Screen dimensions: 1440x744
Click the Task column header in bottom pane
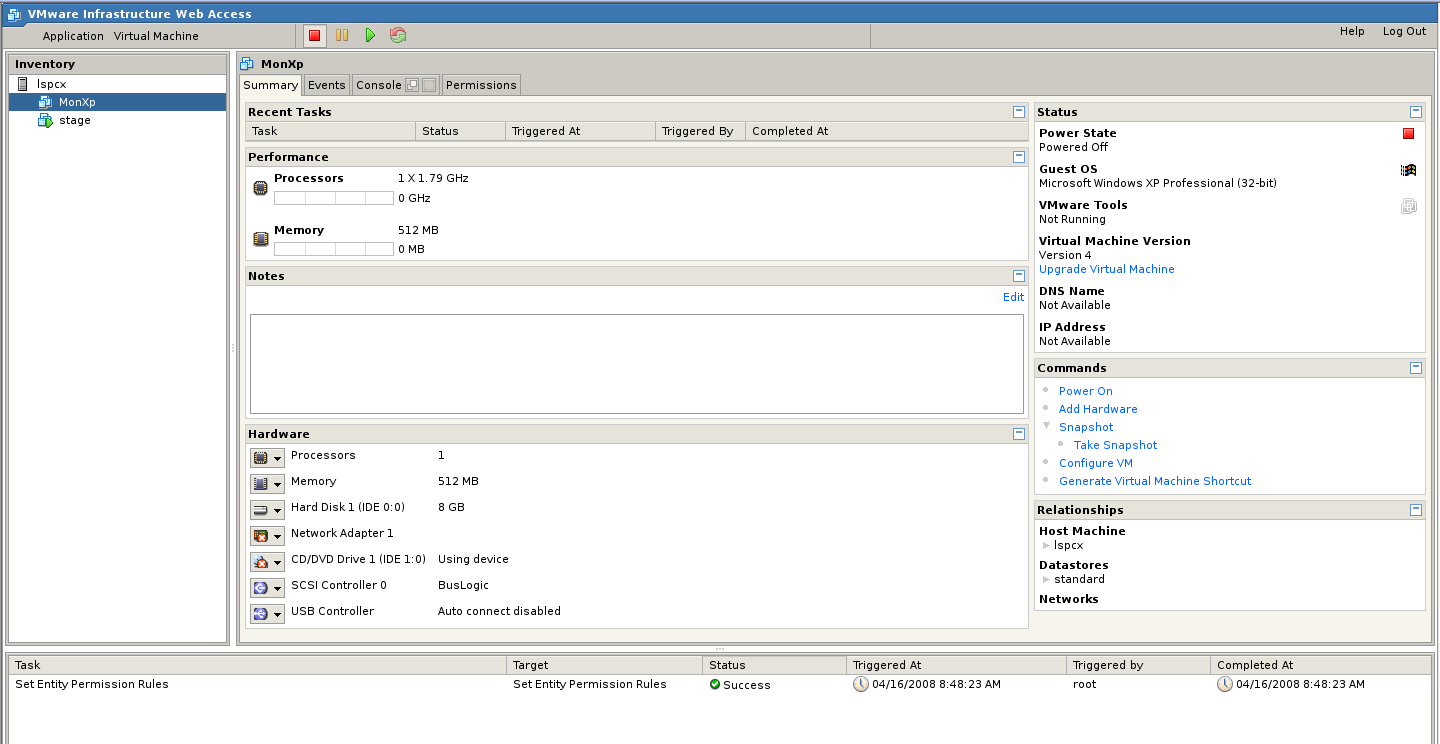point(257,665)
